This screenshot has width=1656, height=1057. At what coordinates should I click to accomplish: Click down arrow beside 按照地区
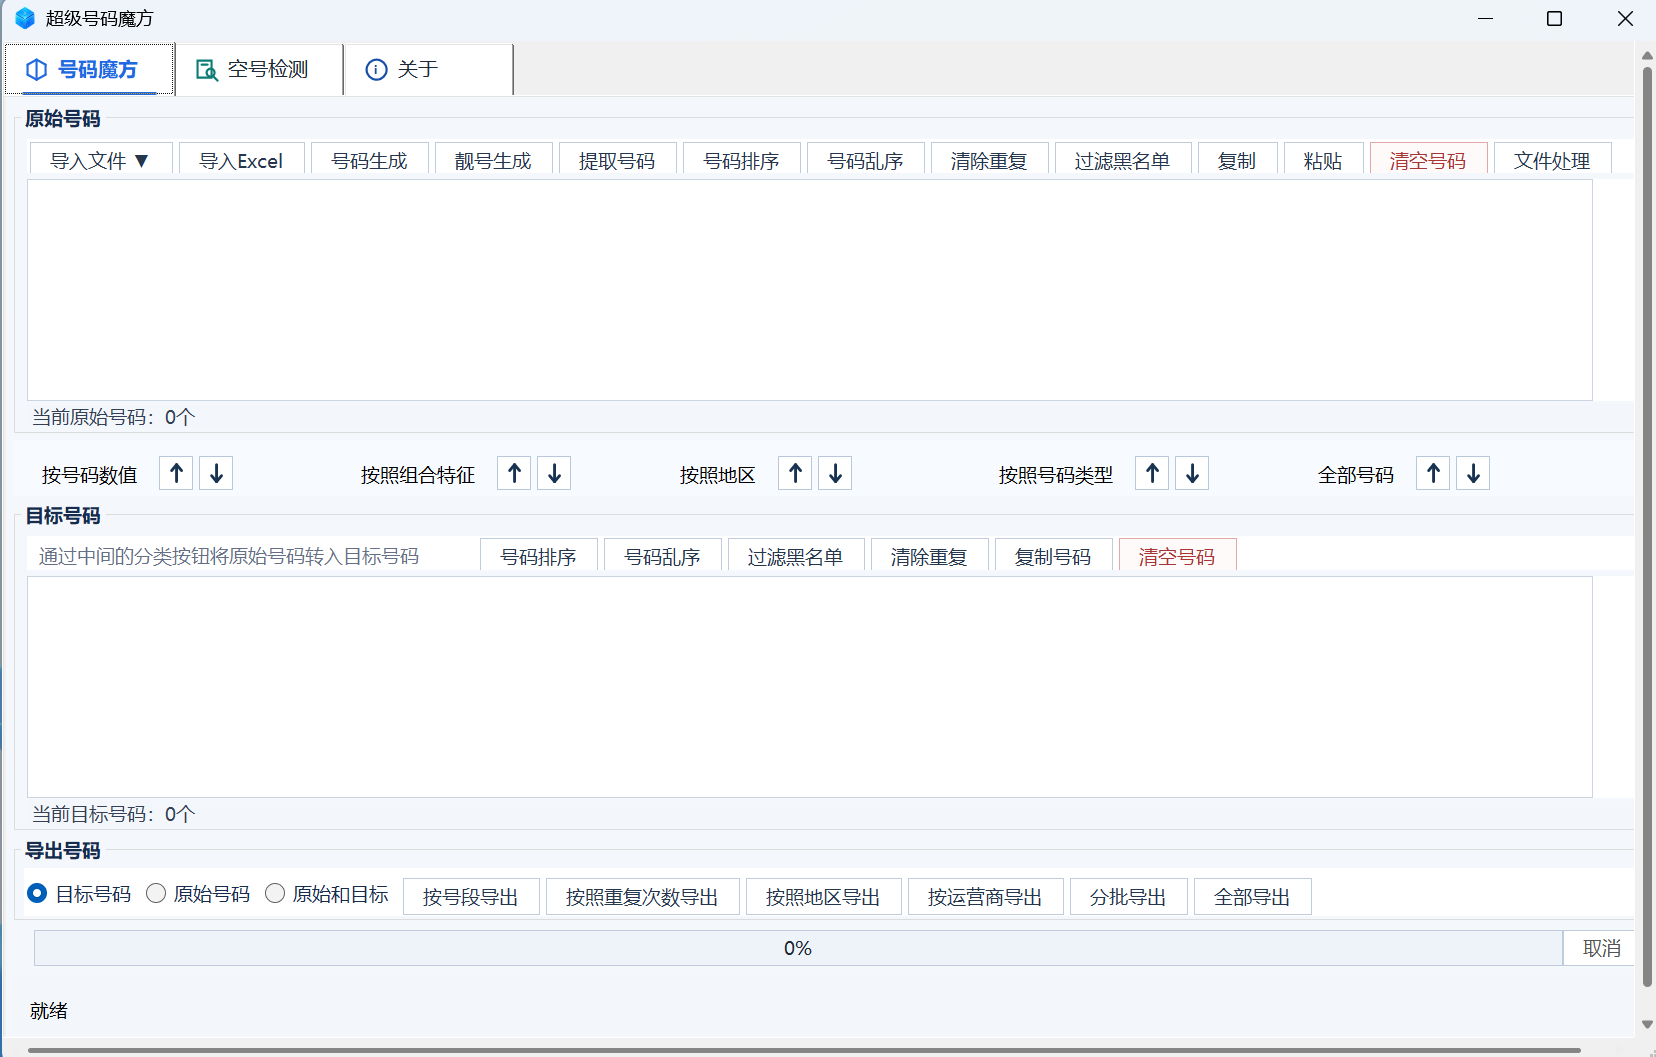835,473
